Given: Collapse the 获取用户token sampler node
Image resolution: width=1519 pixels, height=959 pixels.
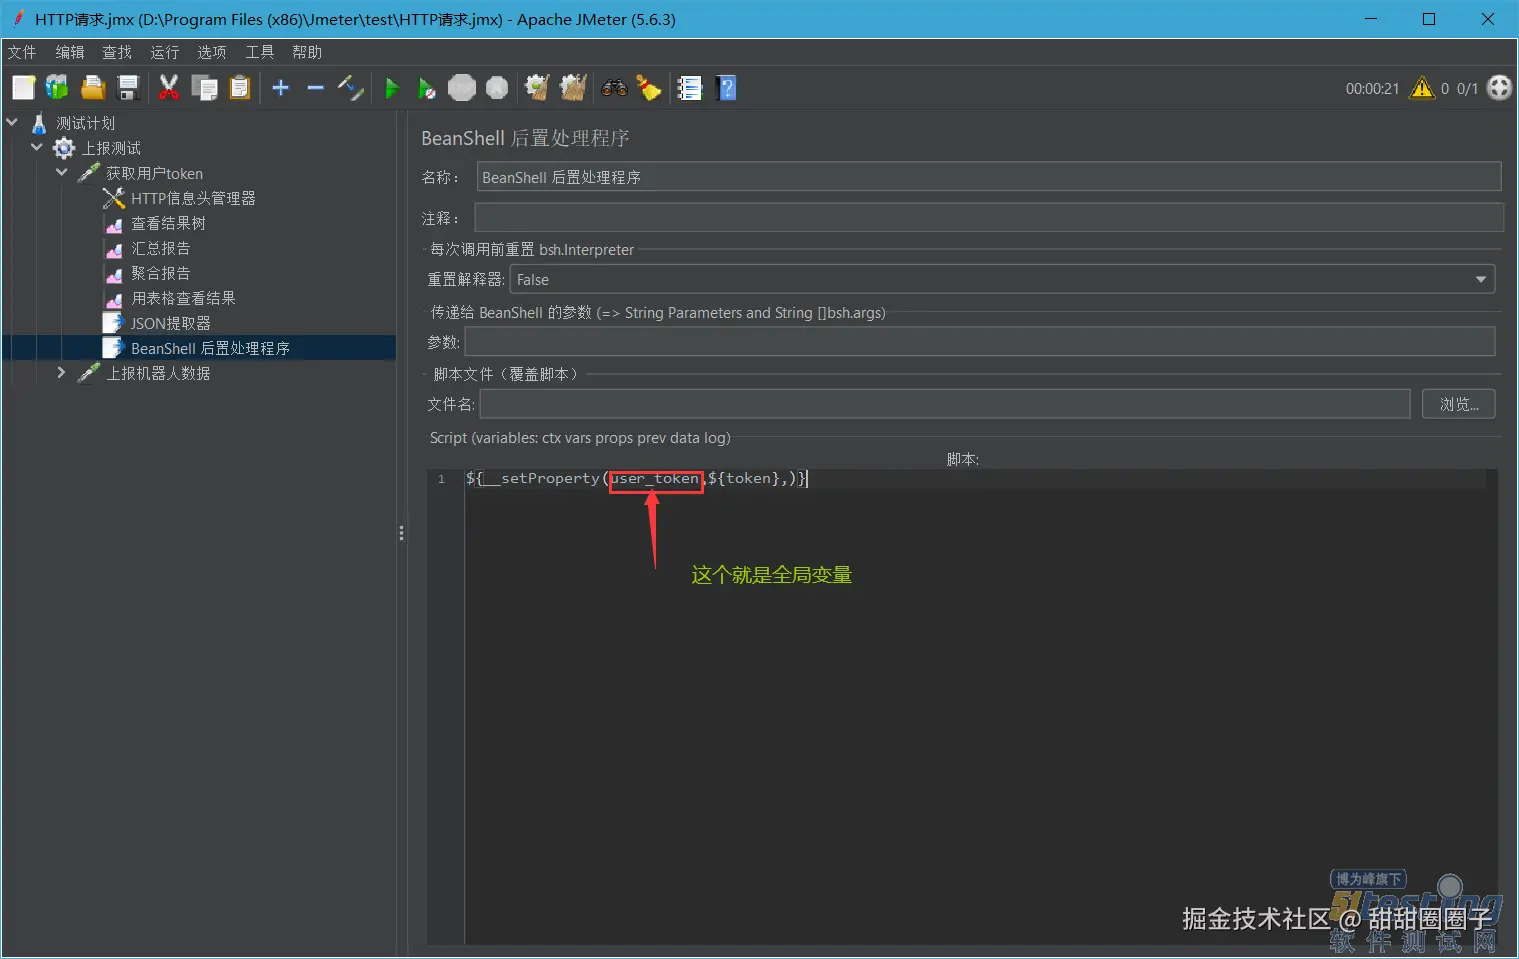Looking at the screenshot, I should 62,172.
